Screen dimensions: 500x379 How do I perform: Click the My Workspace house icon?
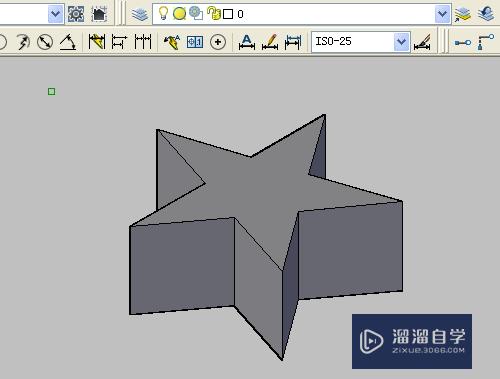pyautogui.click(x=99, y=14)
